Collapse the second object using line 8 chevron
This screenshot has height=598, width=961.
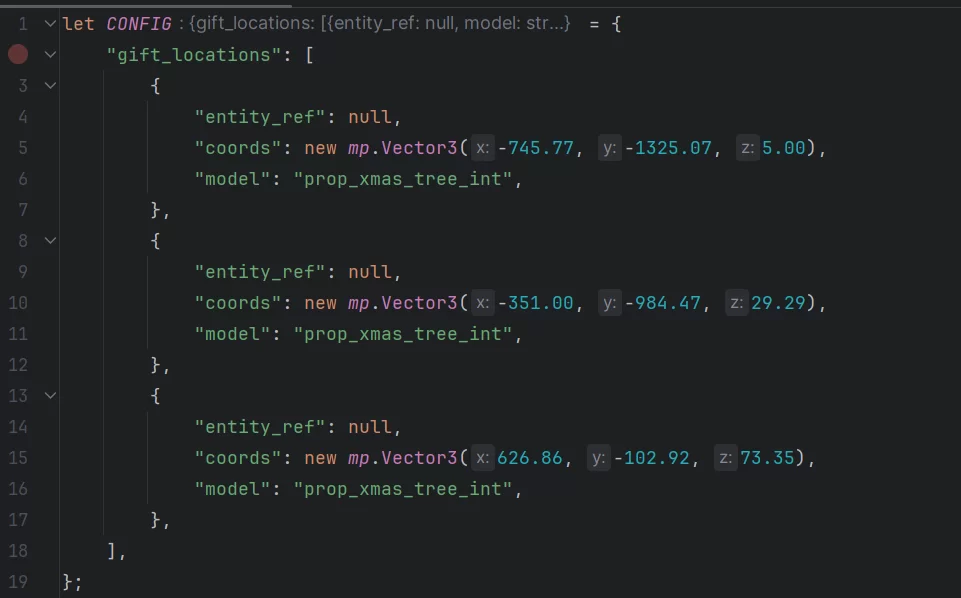click(x=50, y=240)
